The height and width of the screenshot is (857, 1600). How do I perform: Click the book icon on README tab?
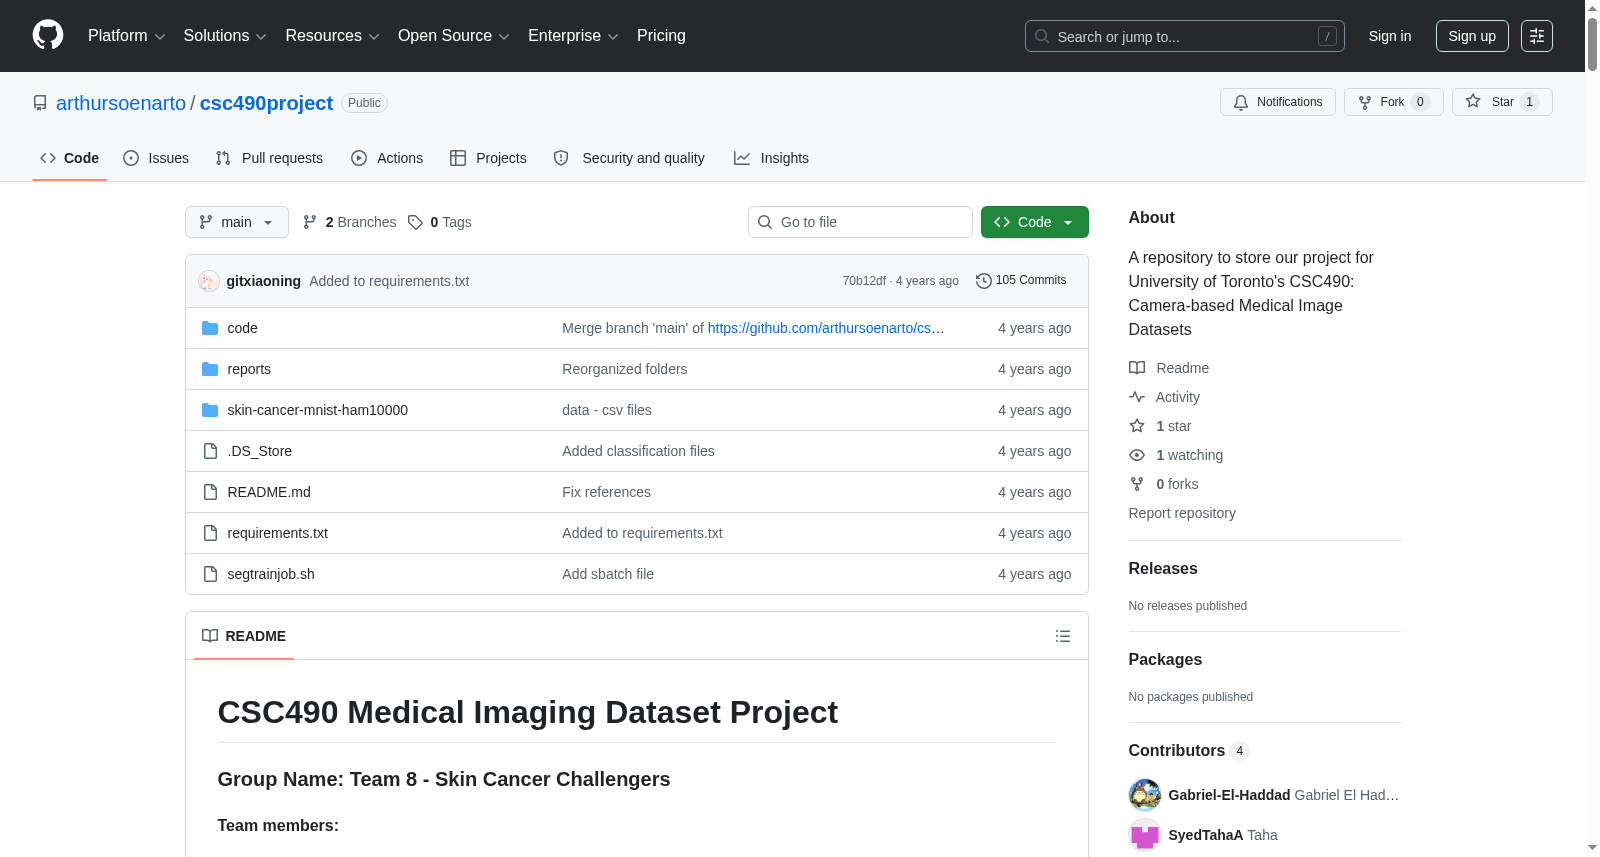210,636
